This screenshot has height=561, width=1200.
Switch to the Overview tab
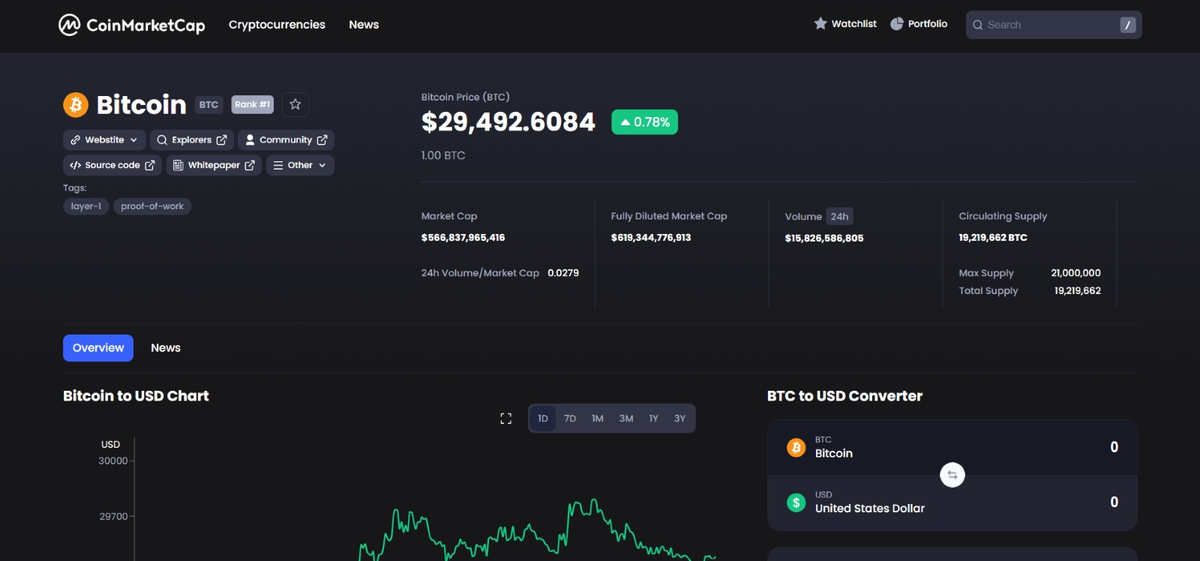(98, 348)
